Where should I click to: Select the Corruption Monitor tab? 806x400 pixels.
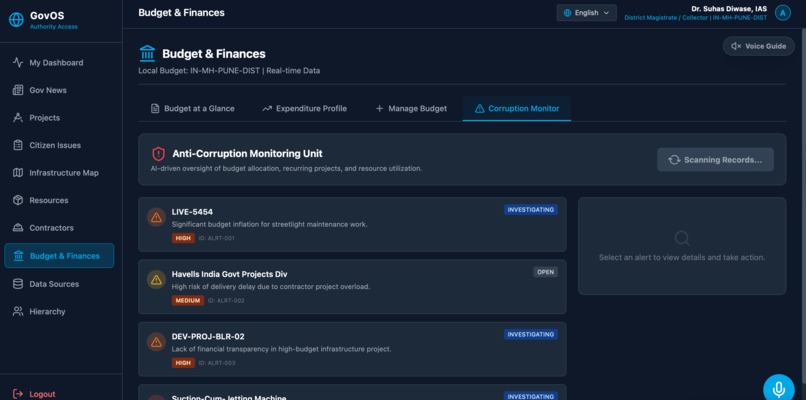[x=517, y=108]
